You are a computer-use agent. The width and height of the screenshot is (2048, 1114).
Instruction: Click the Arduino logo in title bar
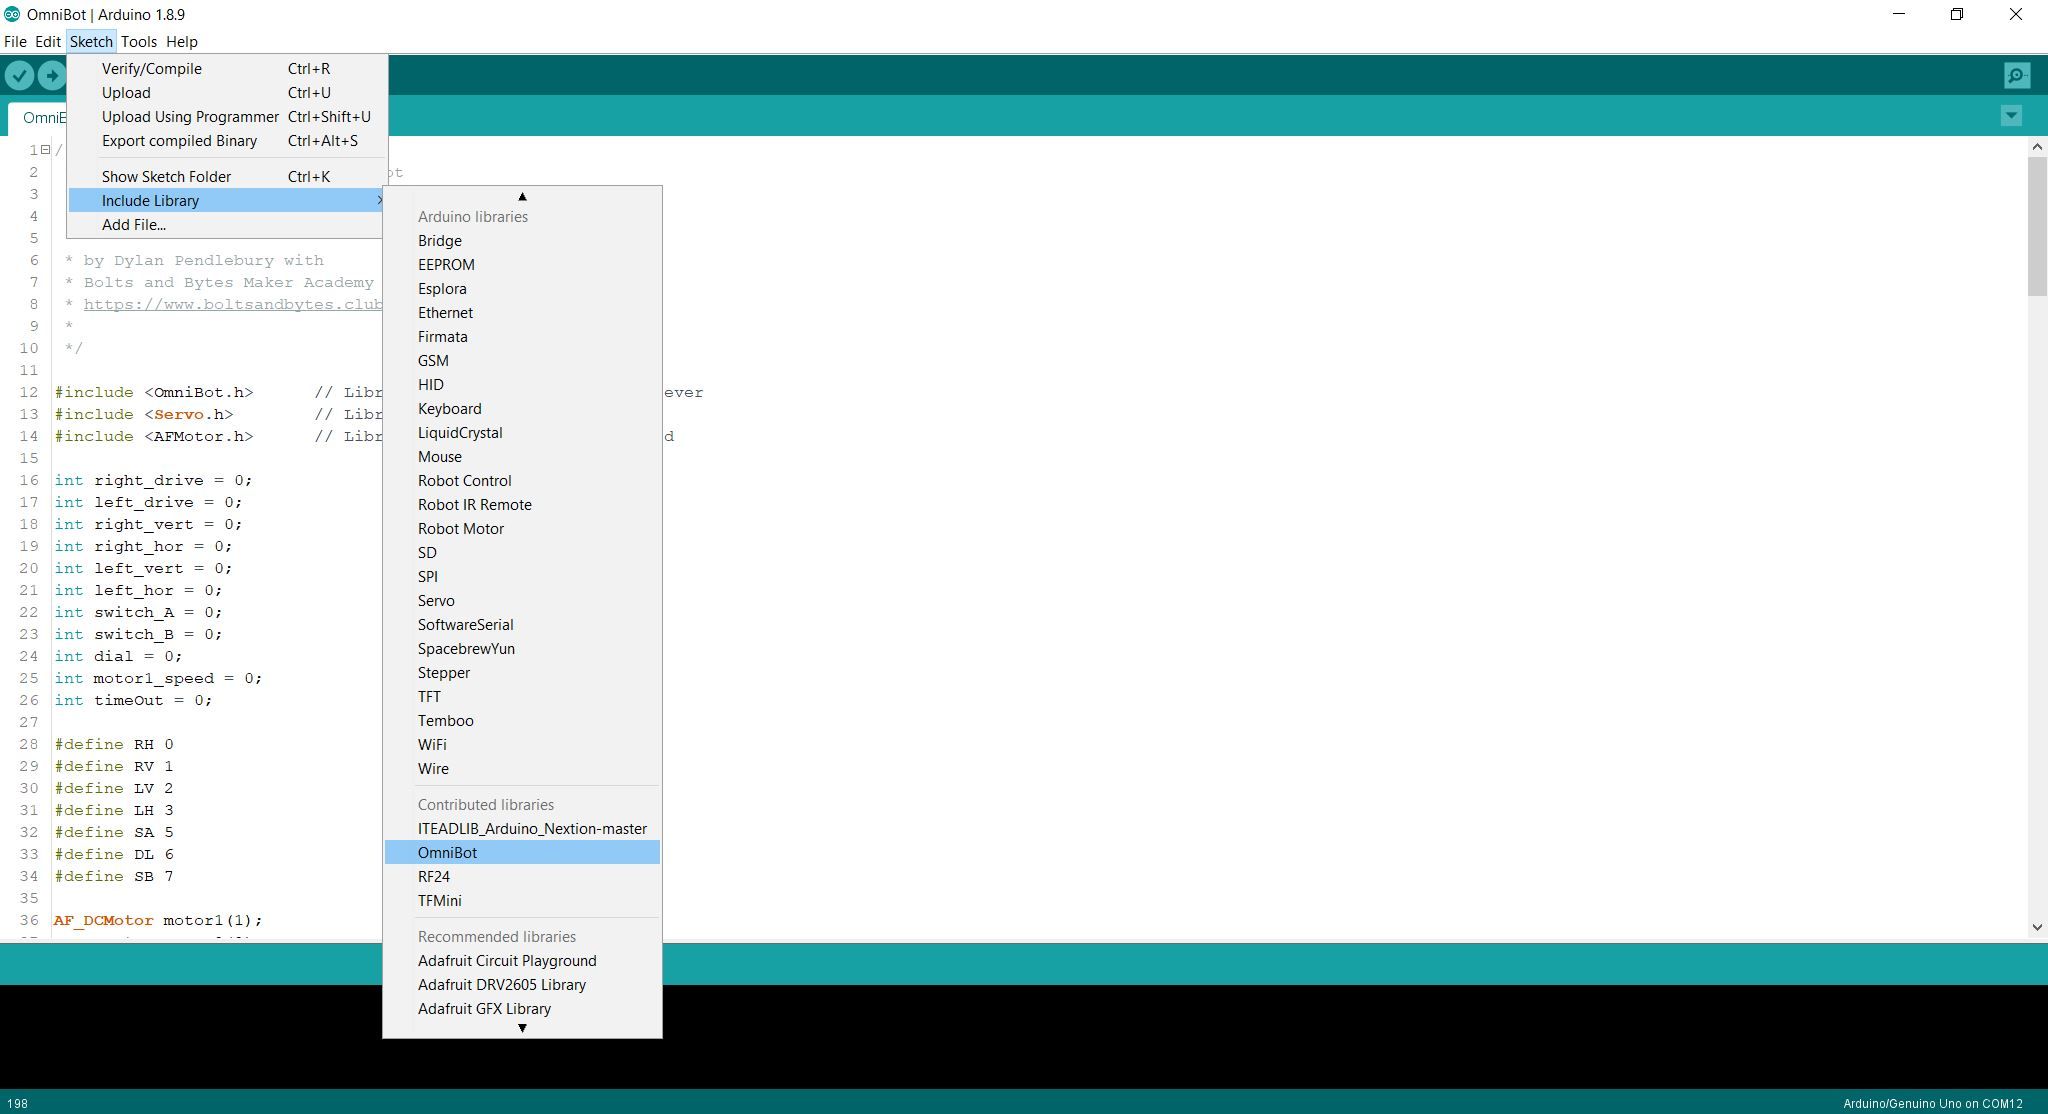[x=12, y=14]
